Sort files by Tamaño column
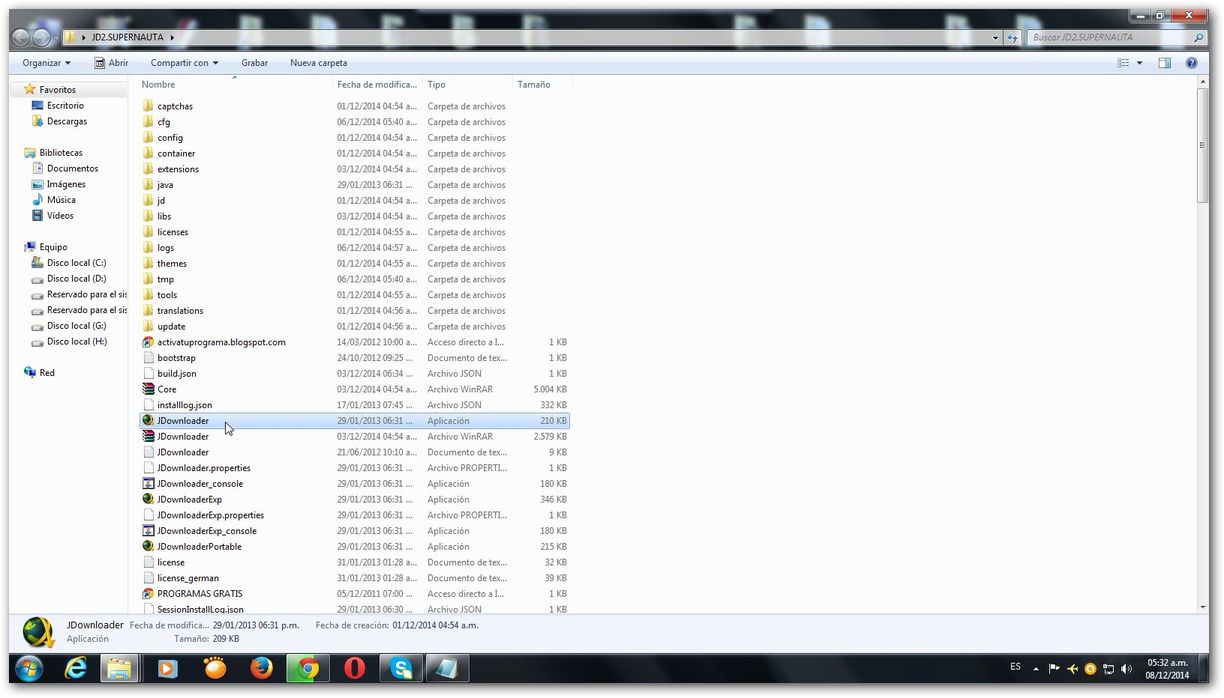1224x698 pixels. (542, 84)
